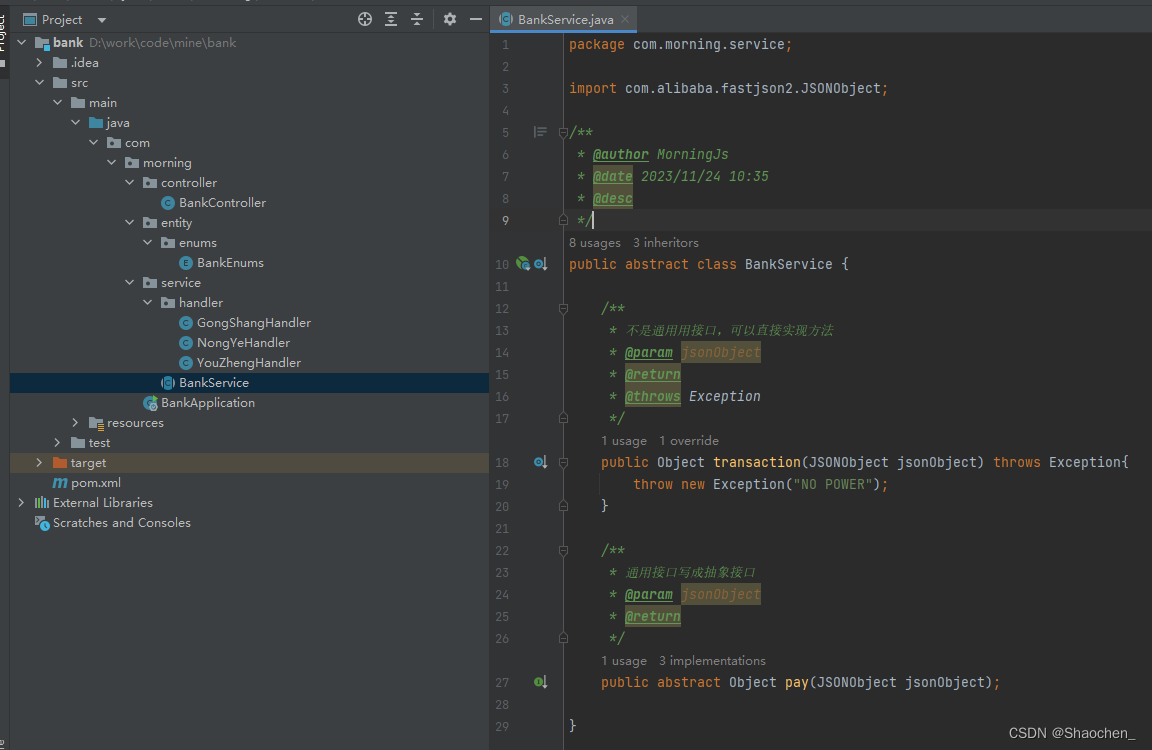Close the BankService.java tab
The width and height of the screenshot is (1152, 750).
[x=624, y=19]
